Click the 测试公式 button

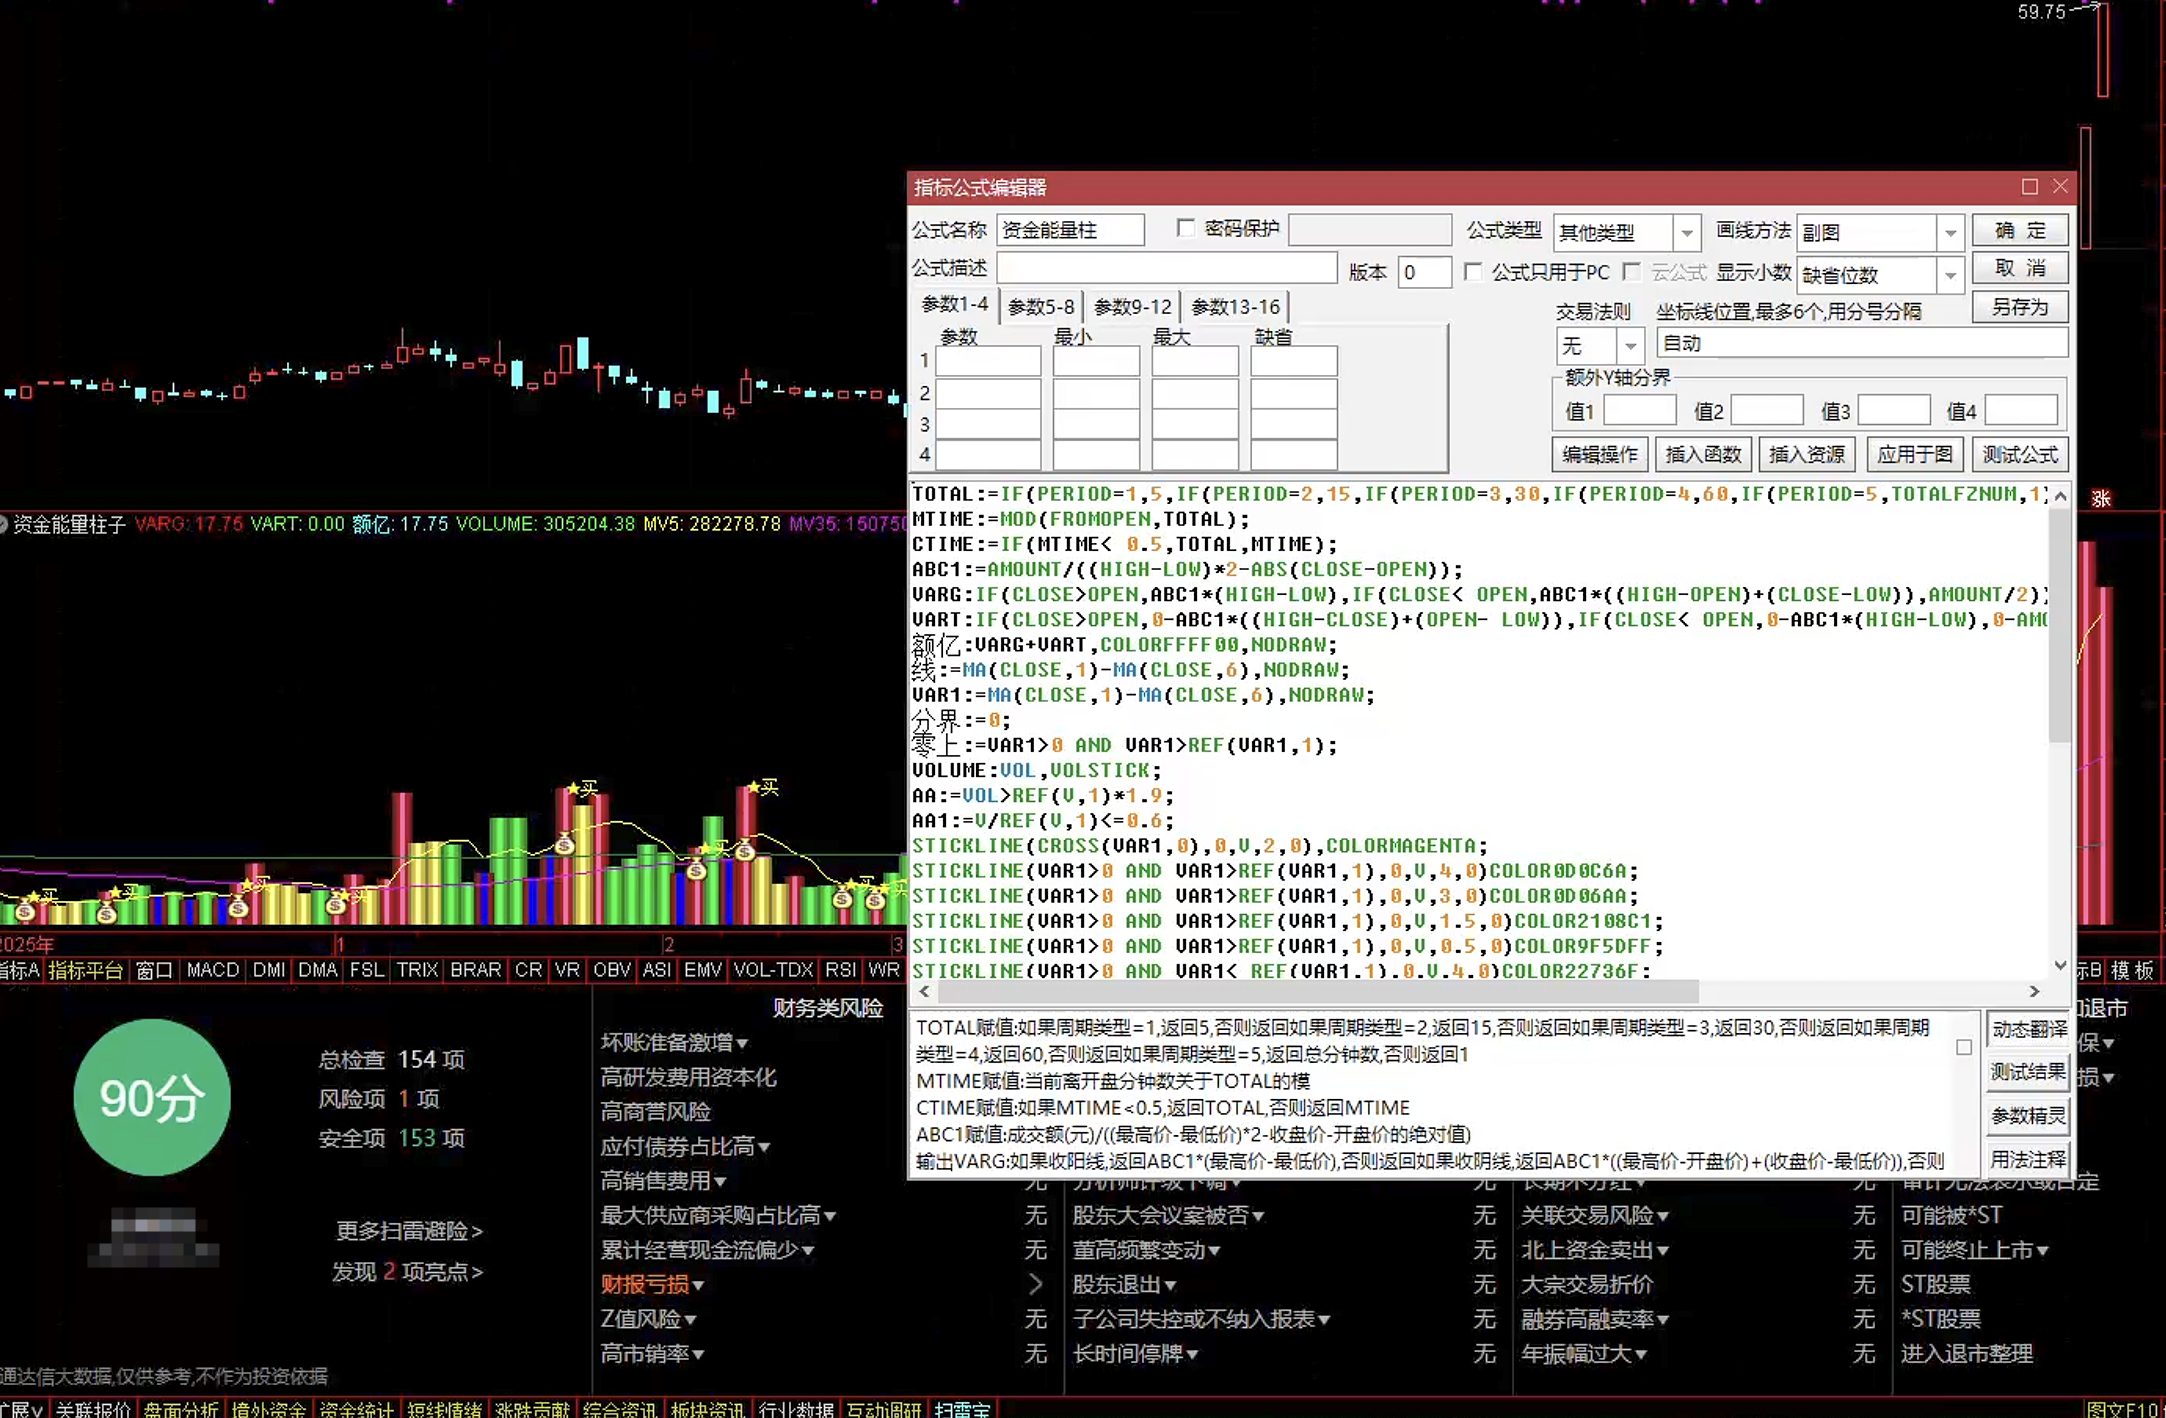click(x=2020, y=455)
